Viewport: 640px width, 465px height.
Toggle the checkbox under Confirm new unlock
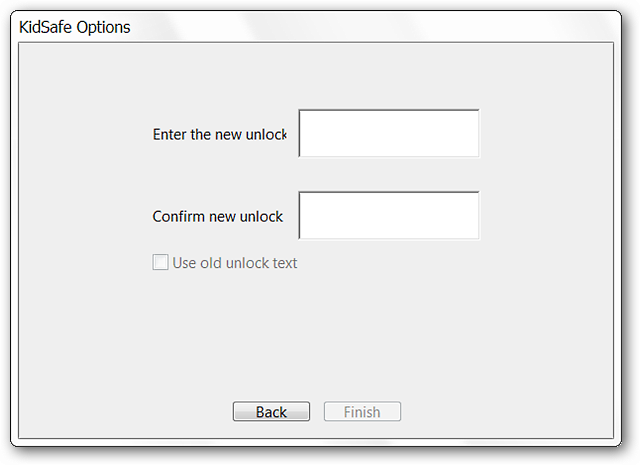(x=160, y=262)
